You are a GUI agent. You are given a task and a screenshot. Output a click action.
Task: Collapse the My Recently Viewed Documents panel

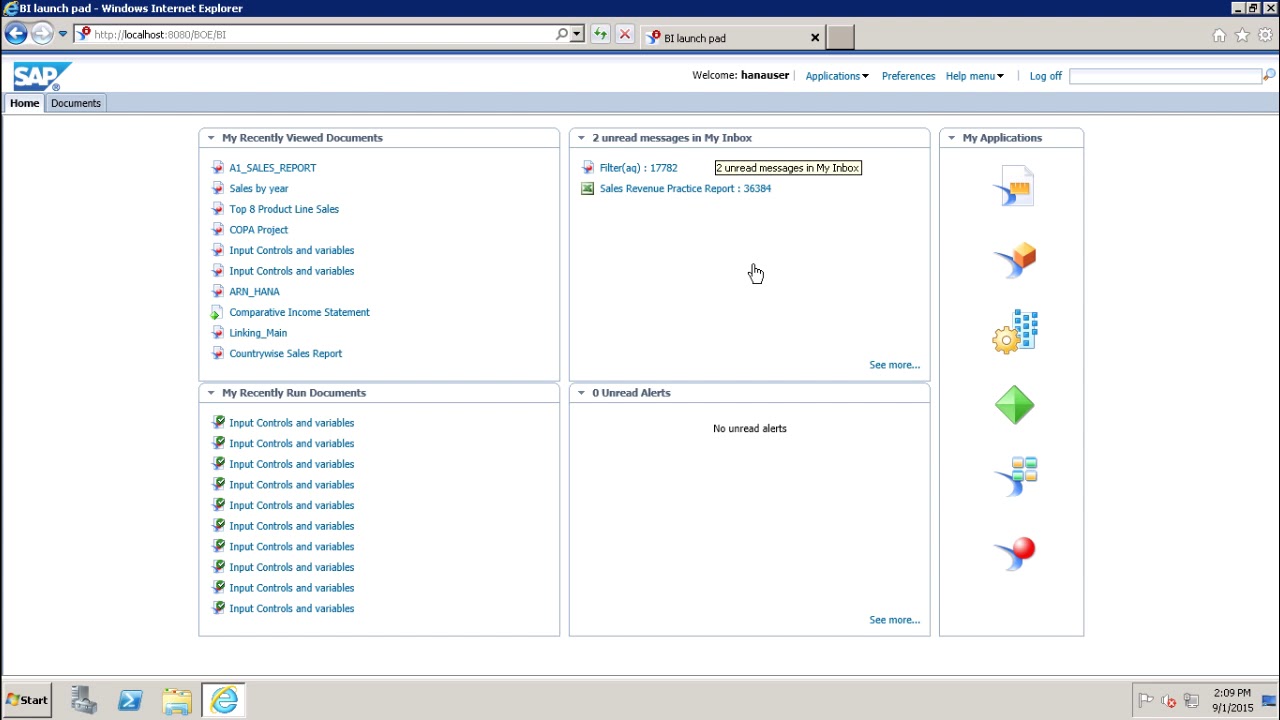(211, 138)
